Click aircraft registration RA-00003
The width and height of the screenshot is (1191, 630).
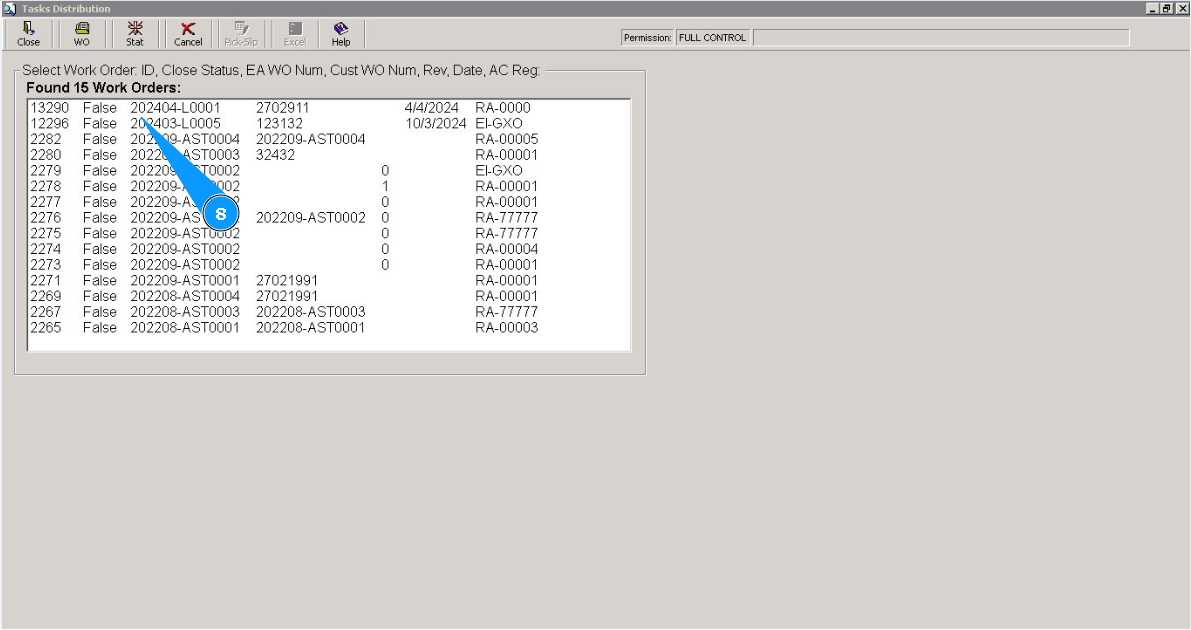click(507, 328)
